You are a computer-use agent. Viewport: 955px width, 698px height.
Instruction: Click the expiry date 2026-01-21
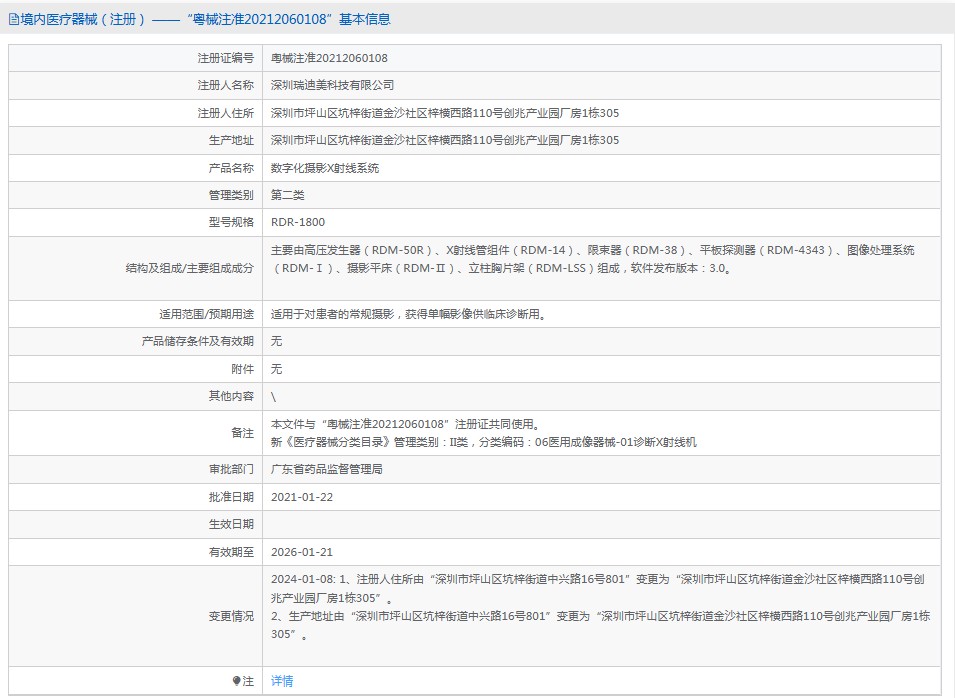coord(301,552)
